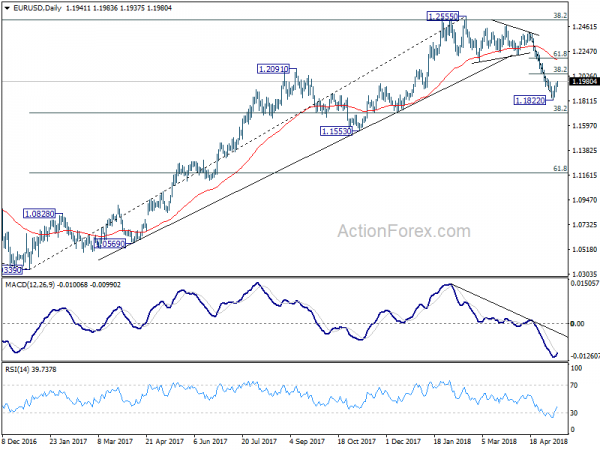
Task: Click the 8 Dec 2016 date marker
Action: click(19, 441)
